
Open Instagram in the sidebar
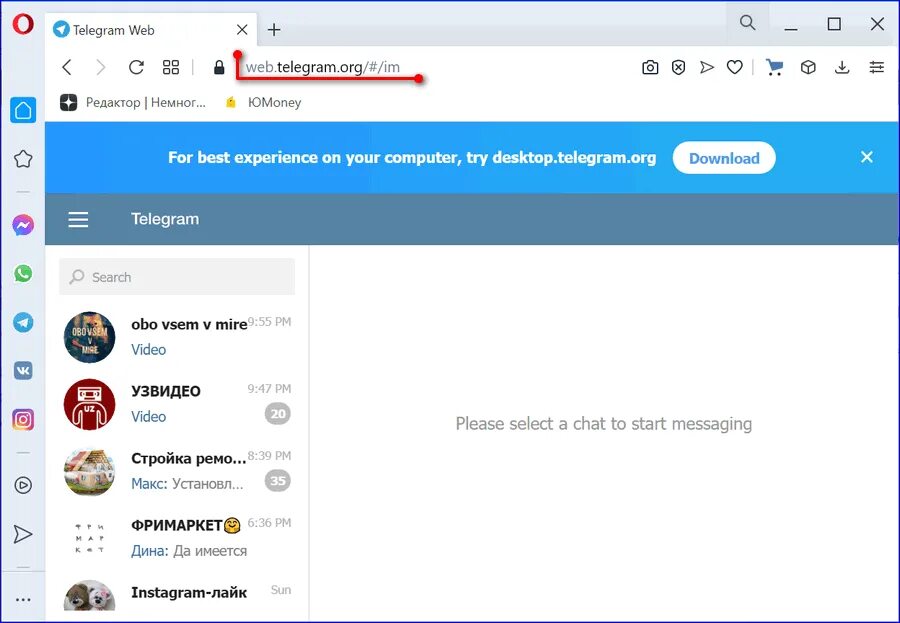click(23, 420)
